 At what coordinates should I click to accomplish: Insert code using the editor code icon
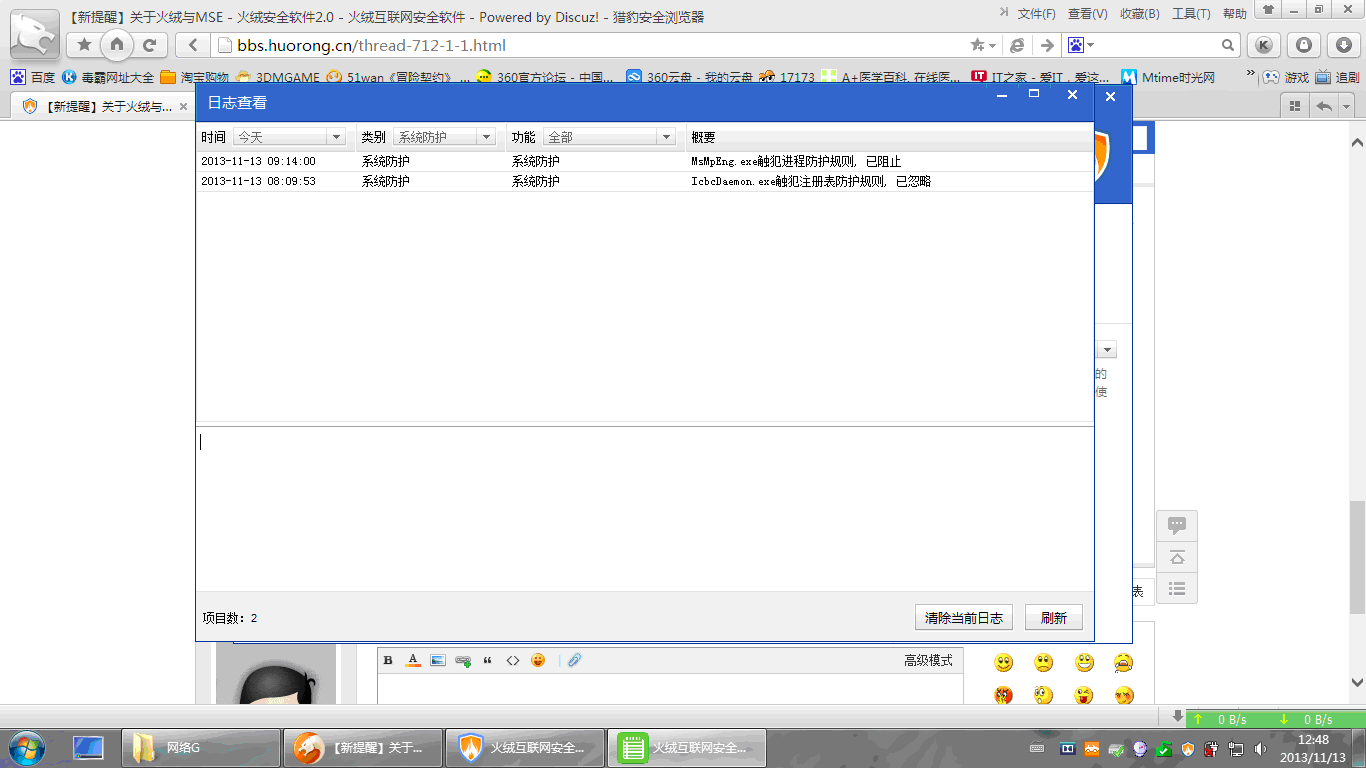coord(513,660)
